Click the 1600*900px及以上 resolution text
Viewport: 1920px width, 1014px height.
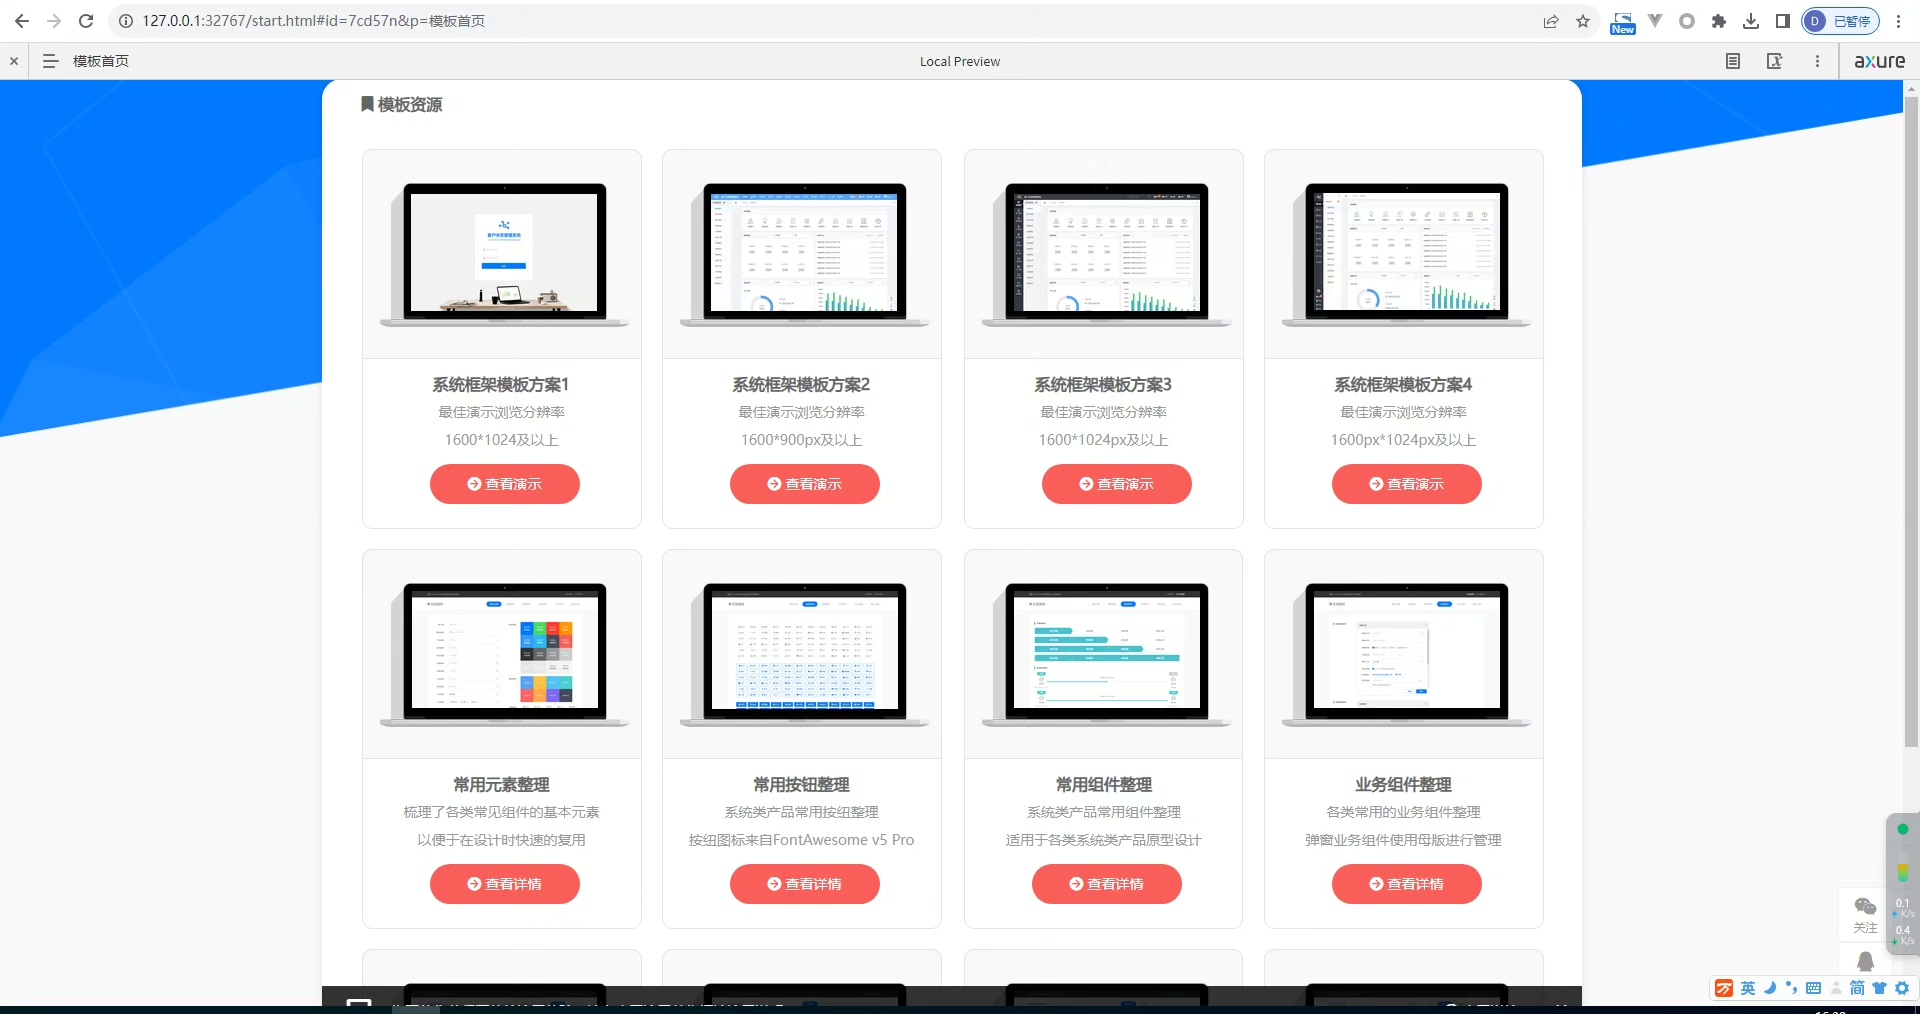tap(801, 440)
